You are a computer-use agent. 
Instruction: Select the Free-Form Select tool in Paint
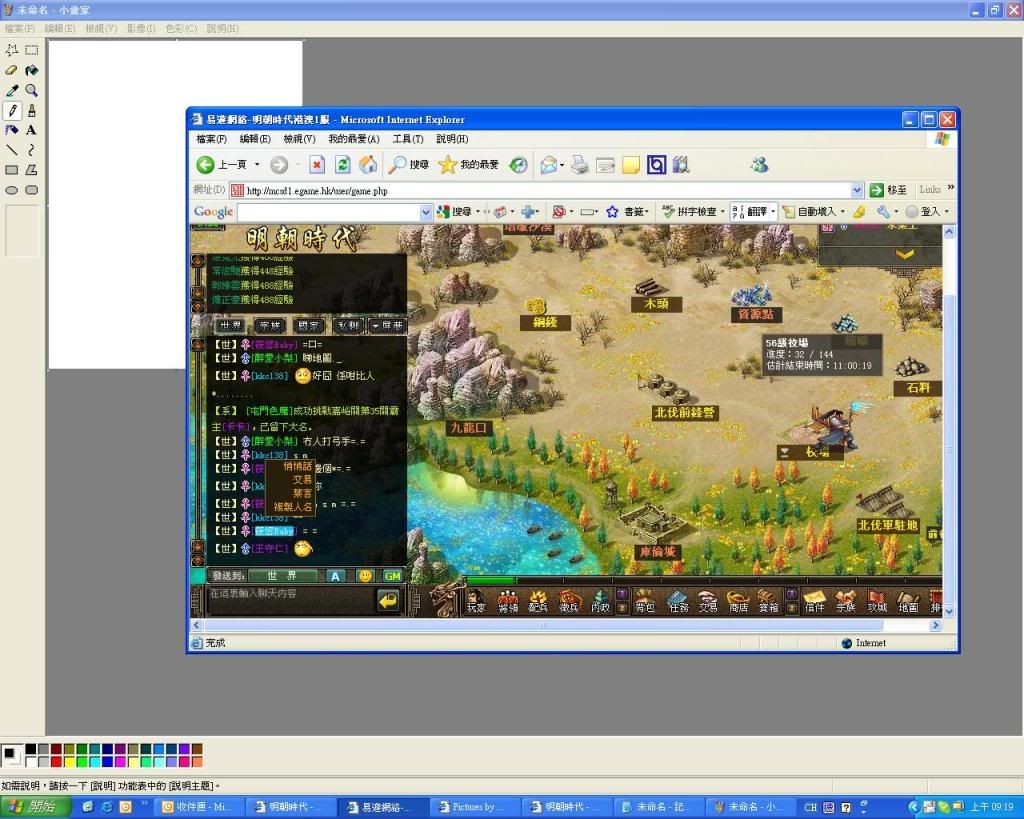tap(12, 50)
